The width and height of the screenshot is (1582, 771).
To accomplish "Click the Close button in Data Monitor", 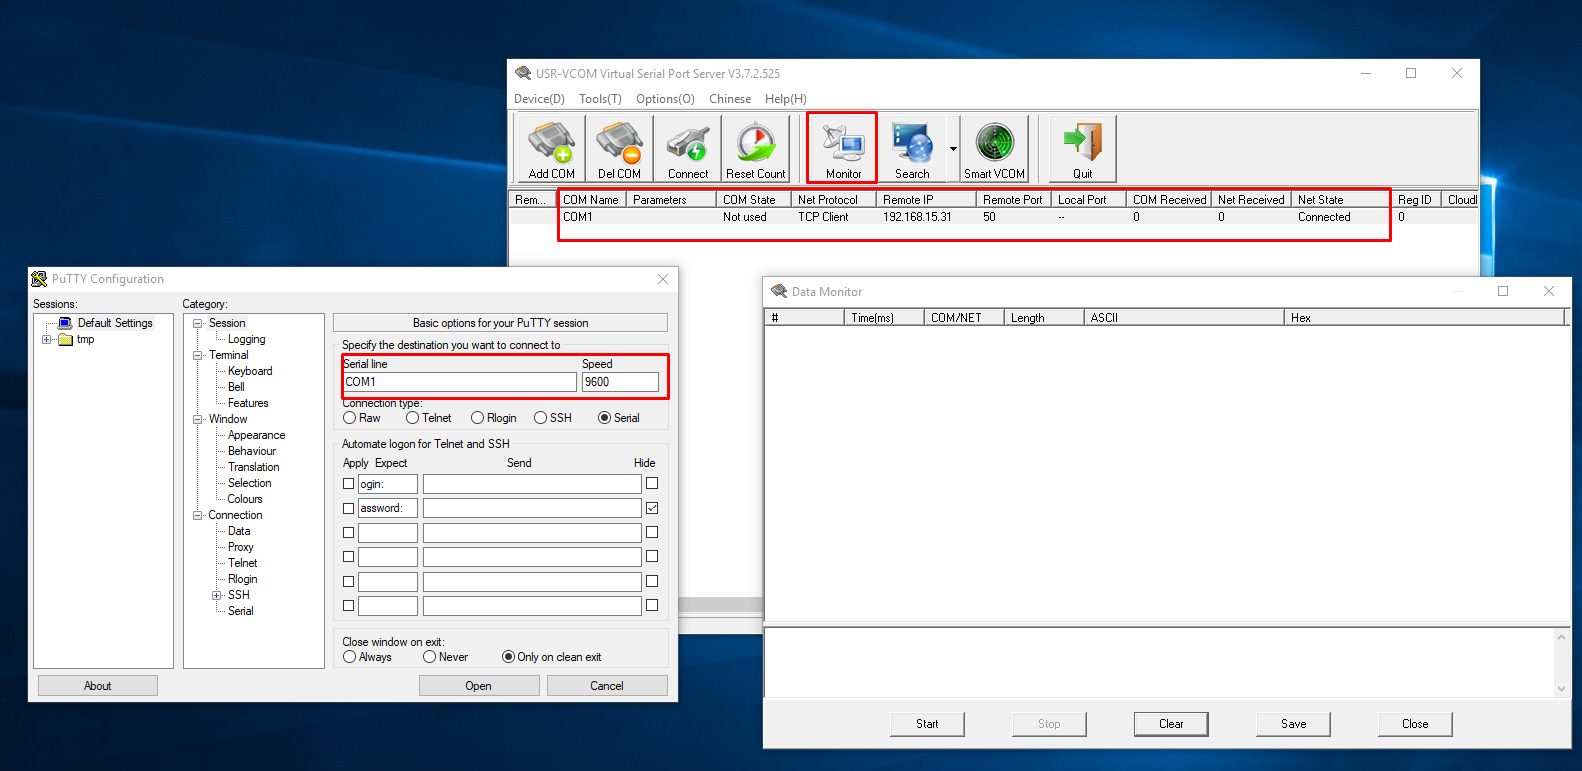I will [1415, 724].
